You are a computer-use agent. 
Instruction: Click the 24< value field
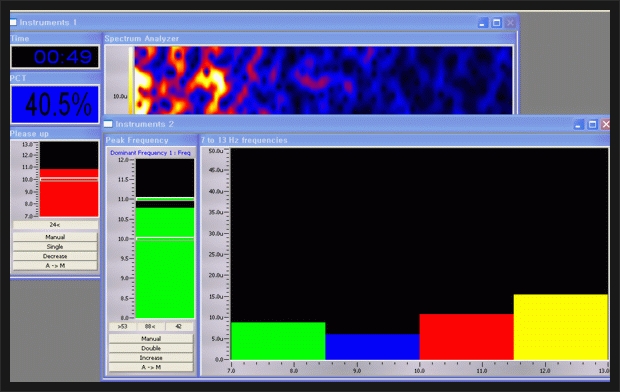pyautogui.click(x=55, y=225)
